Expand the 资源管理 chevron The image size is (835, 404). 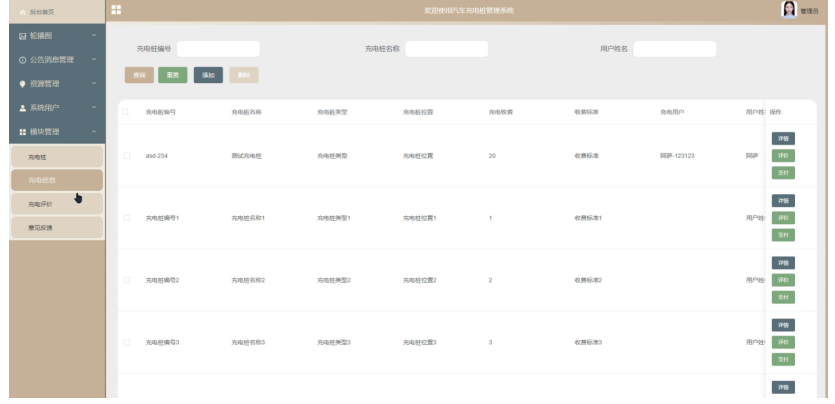(x=94, y=84)
